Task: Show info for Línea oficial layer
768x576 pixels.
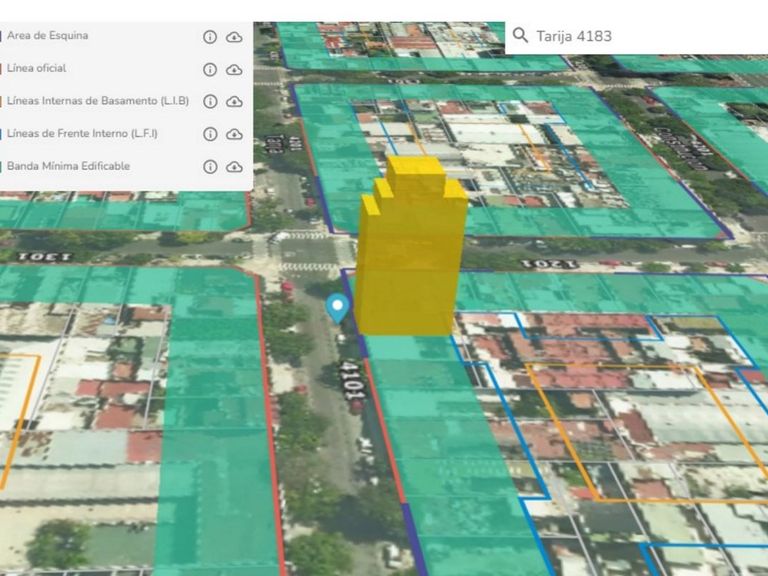Action: pos(210,70)
